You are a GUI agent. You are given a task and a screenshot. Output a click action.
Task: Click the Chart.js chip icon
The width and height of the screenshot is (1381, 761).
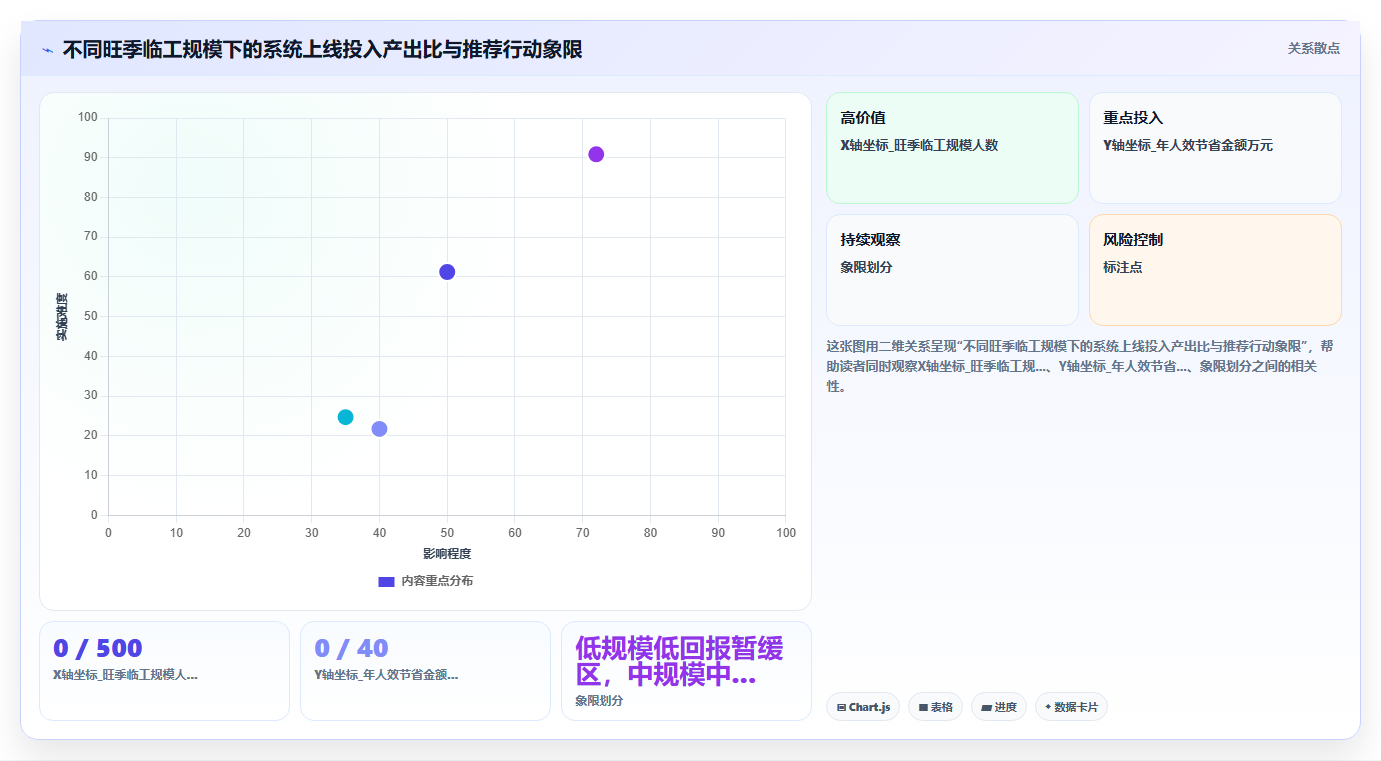tap(841, 708)
